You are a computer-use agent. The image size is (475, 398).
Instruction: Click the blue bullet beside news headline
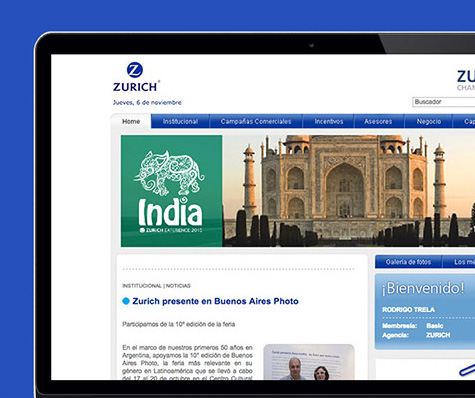(126, 301)
